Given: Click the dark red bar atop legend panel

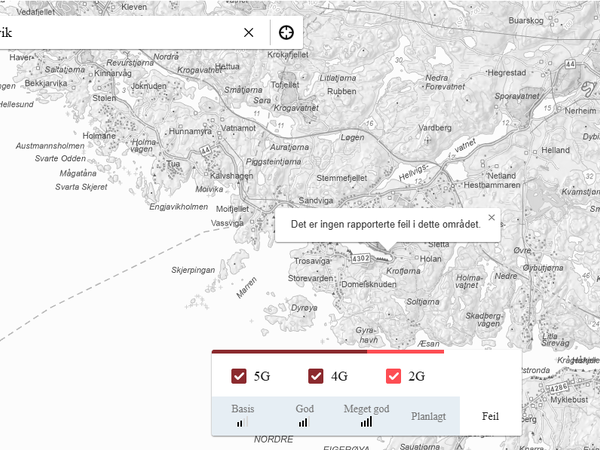Looking at the screenshot, I should [290, 351].
